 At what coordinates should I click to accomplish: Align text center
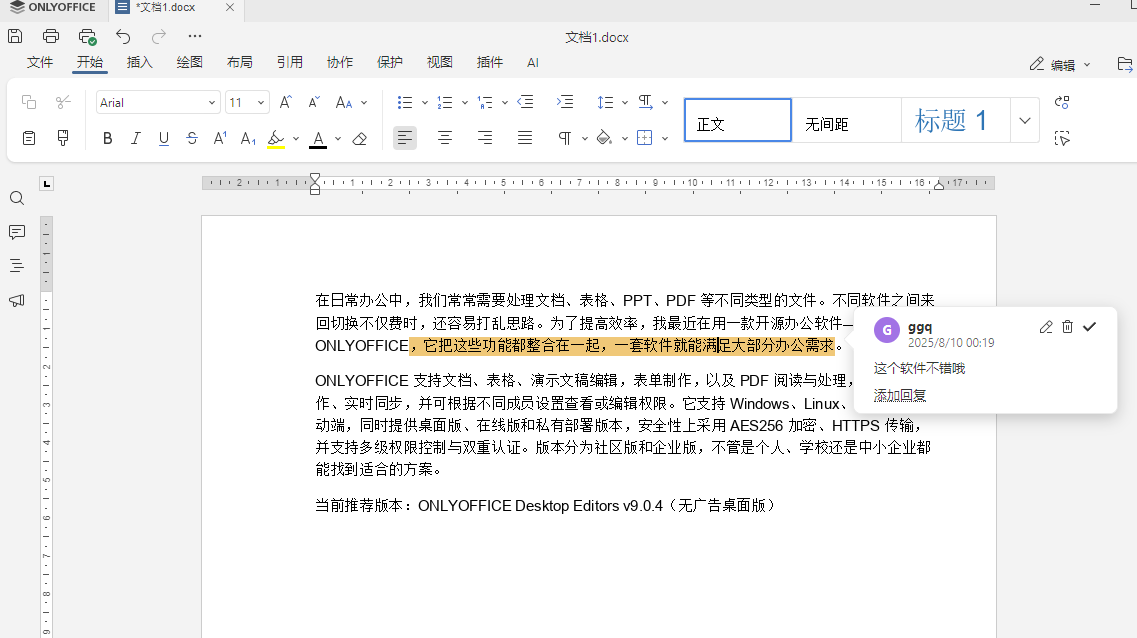[x=445, y=138]
